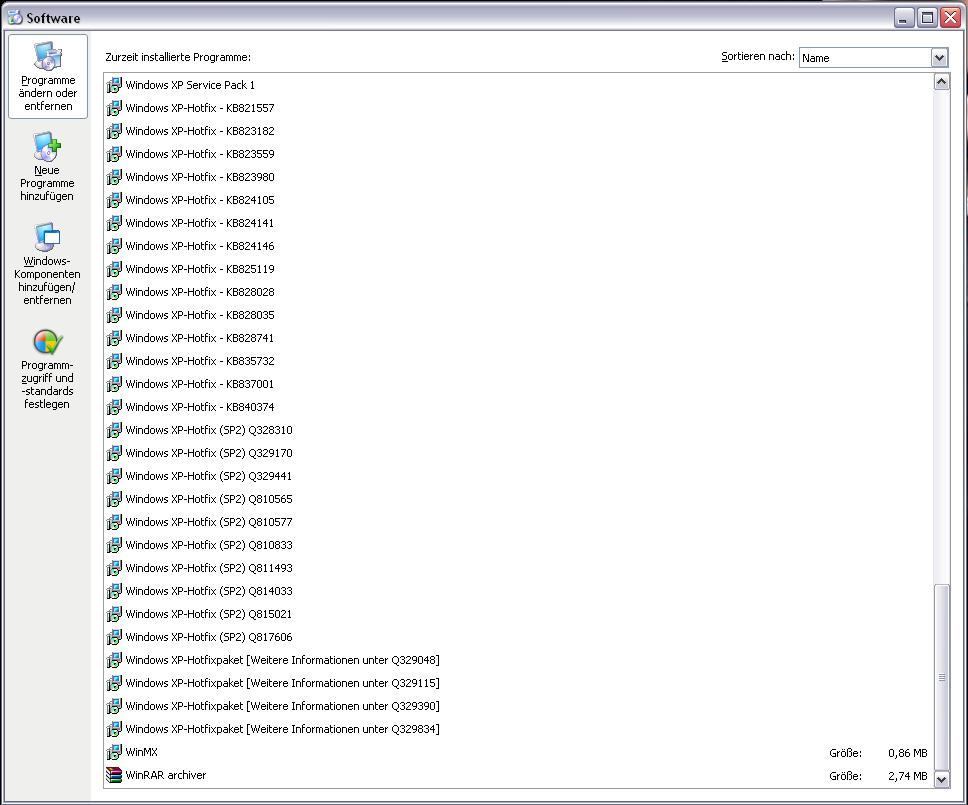Select Windows XP-Hotfix (SP2) Q810565 entry

click(209, 499)
